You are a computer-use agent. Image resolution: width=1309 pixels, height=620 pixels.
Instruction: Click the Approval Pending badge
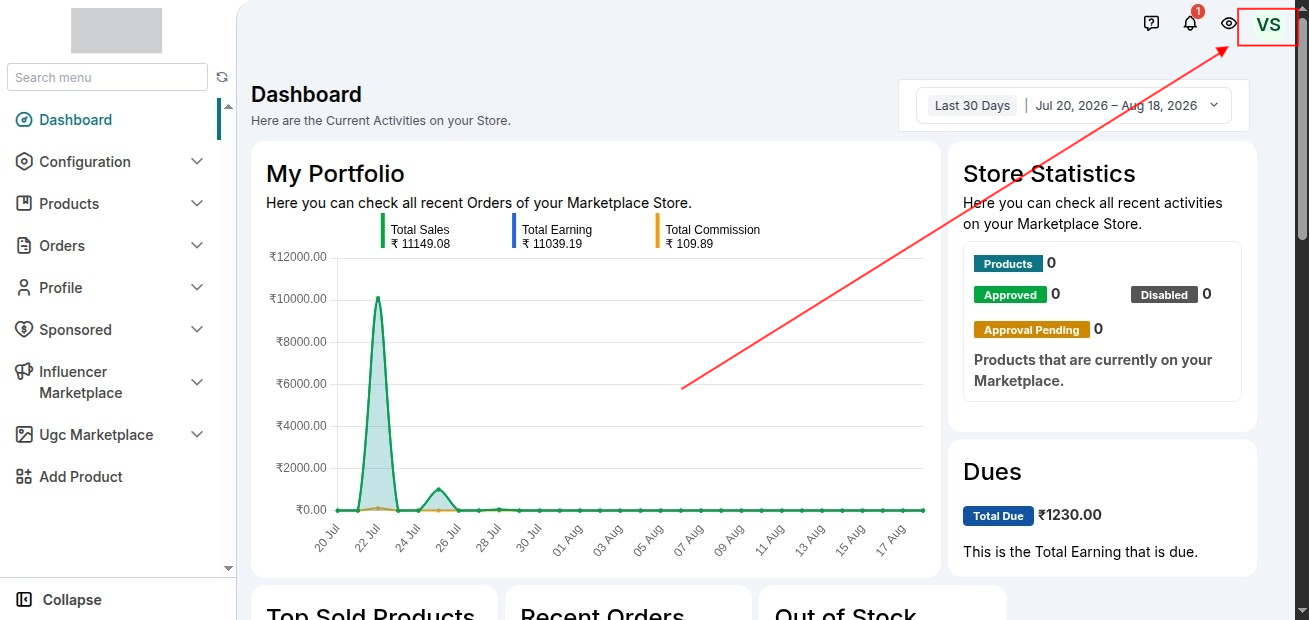pyautogui.click(x=1031, y=330)
